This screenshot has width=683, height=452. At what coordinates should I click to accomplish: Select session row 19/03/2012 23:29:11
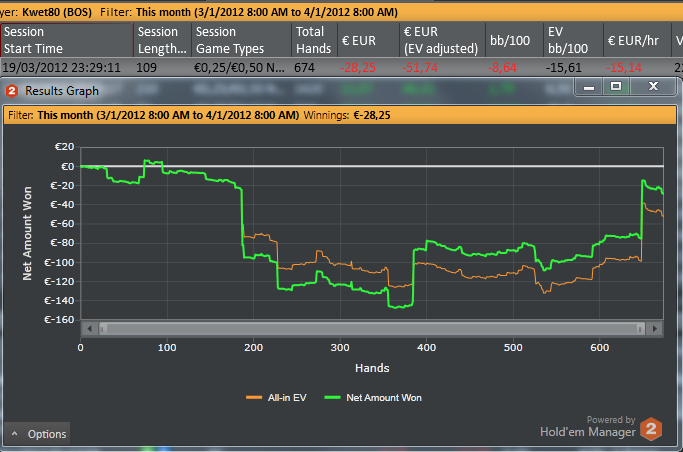[342, 67]
